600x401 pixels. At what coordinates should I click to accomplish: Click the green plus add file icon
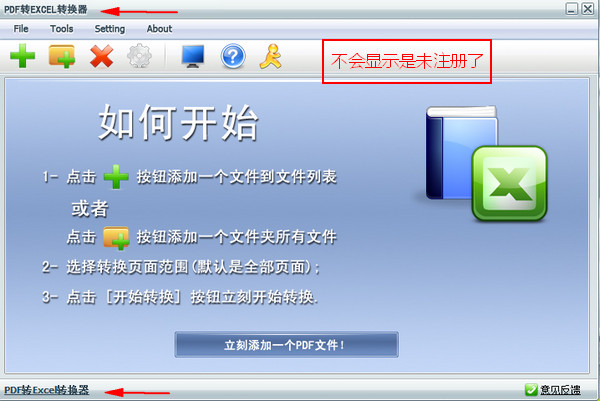23,56
